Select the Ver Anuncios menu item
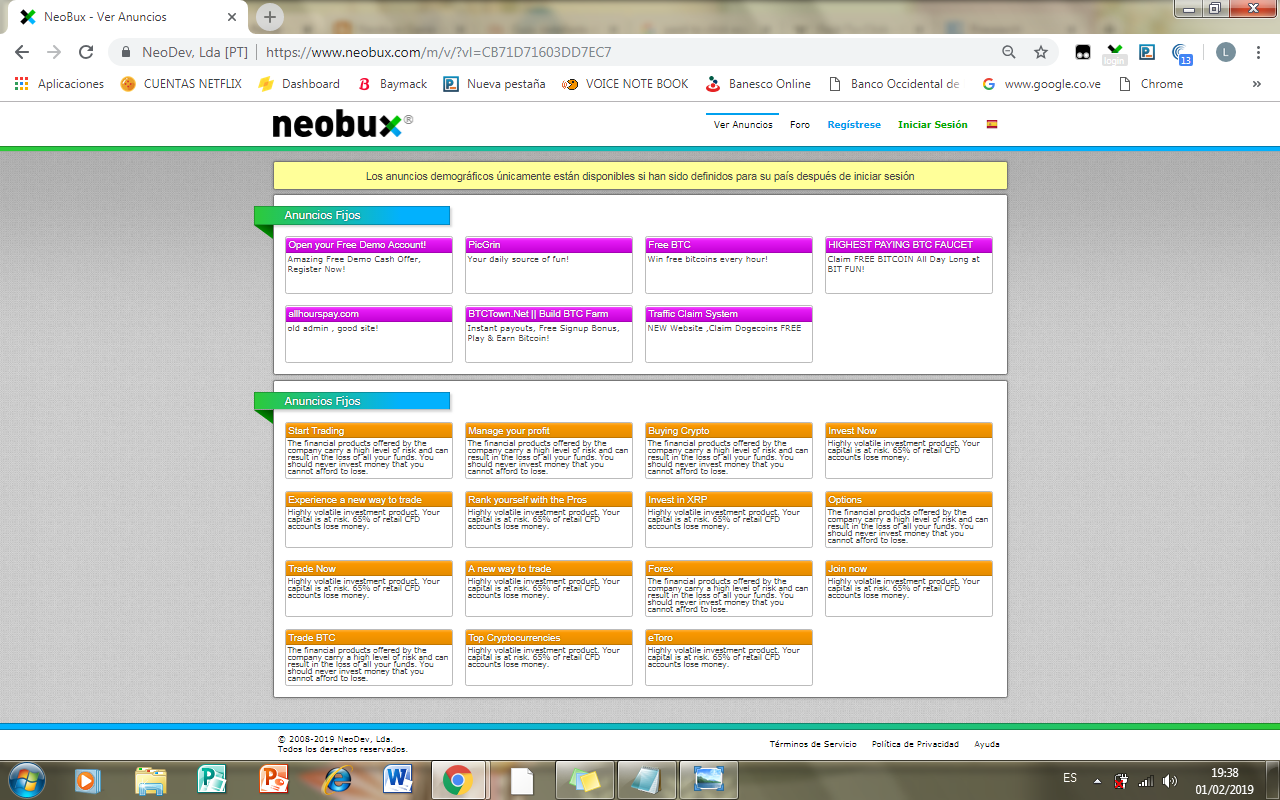 743,125
